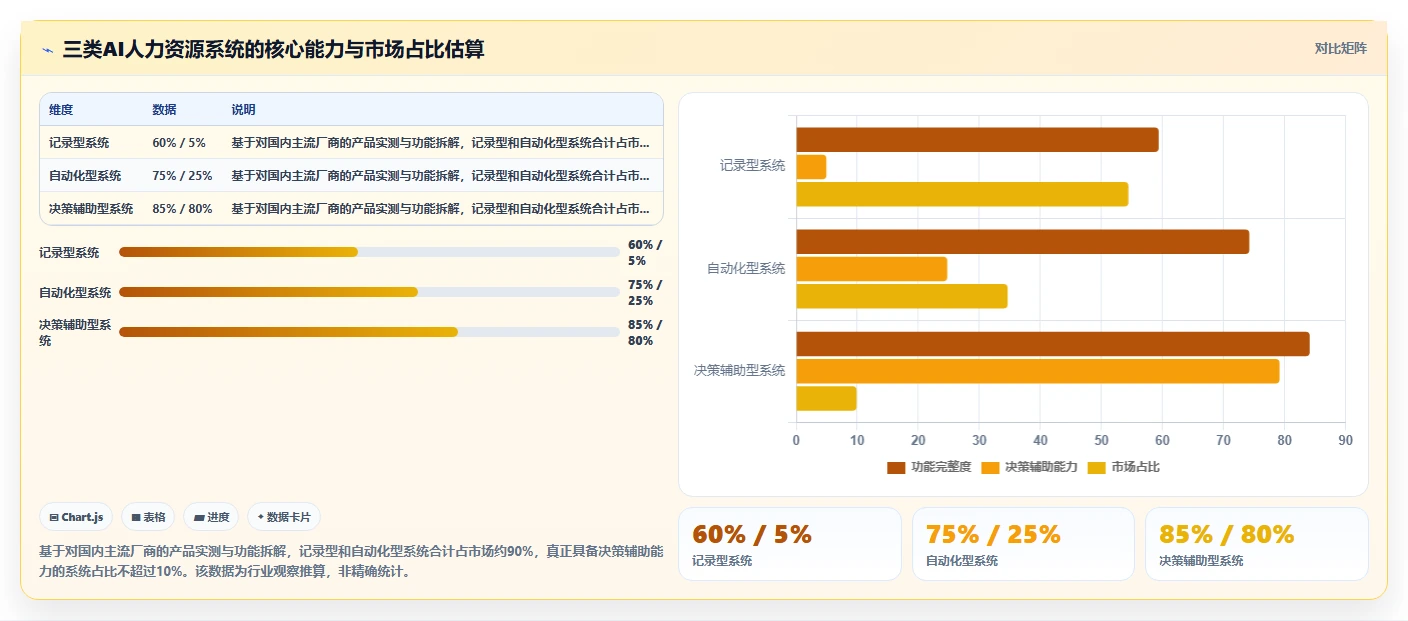Image resolution: width=1408 pixels, height=621 pixels.
Task: Select the Chart.js tag chip
Action: [77, 517]
